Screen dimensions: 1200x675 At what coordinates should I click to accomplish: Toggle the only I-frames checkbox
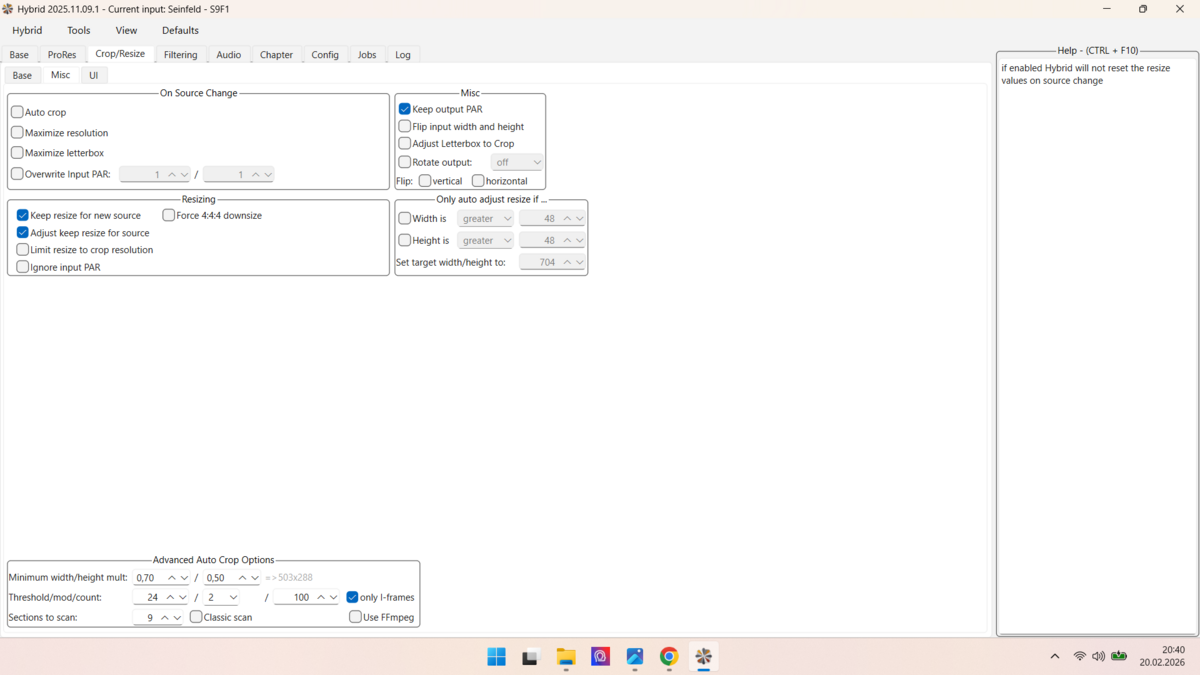tap(353, 597)
